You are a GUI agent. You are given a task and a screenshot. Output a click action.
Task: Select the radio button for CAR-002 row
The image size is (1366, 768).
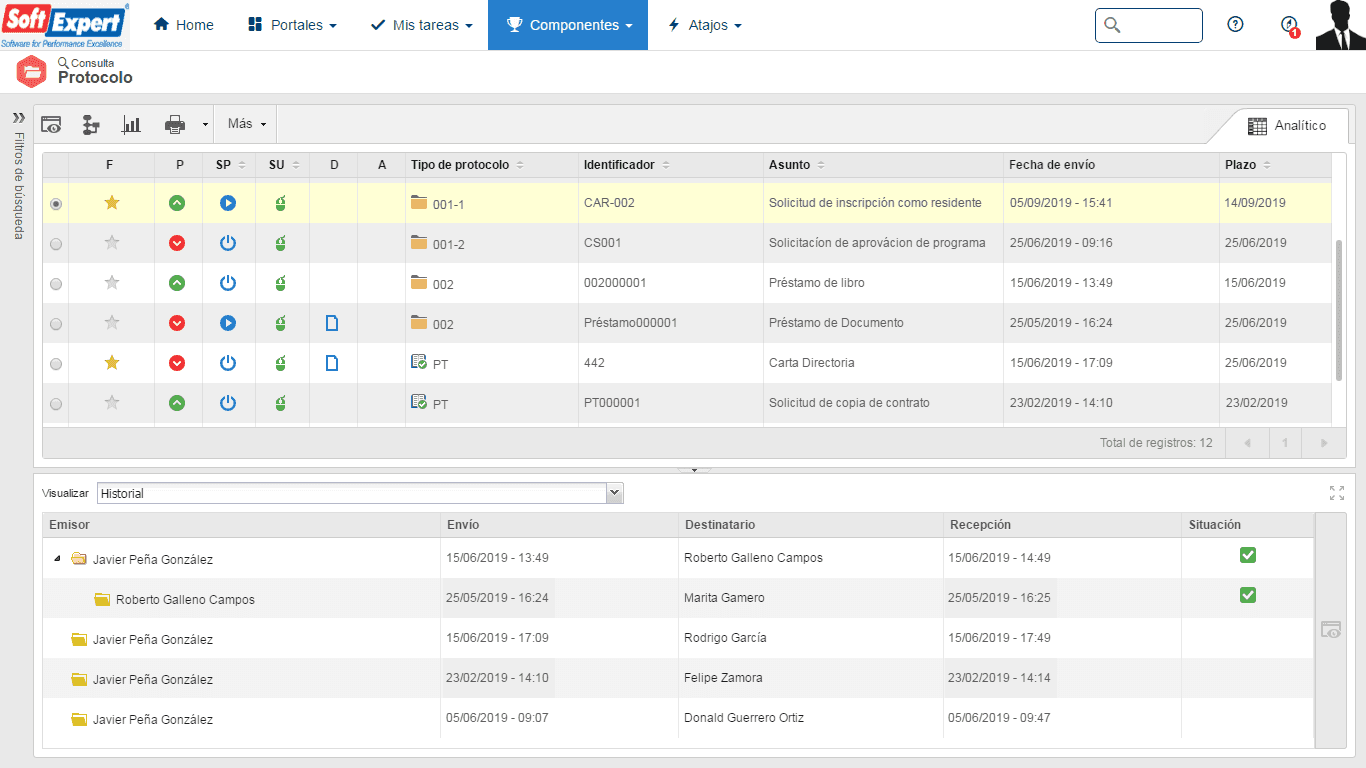click(56, 203)
